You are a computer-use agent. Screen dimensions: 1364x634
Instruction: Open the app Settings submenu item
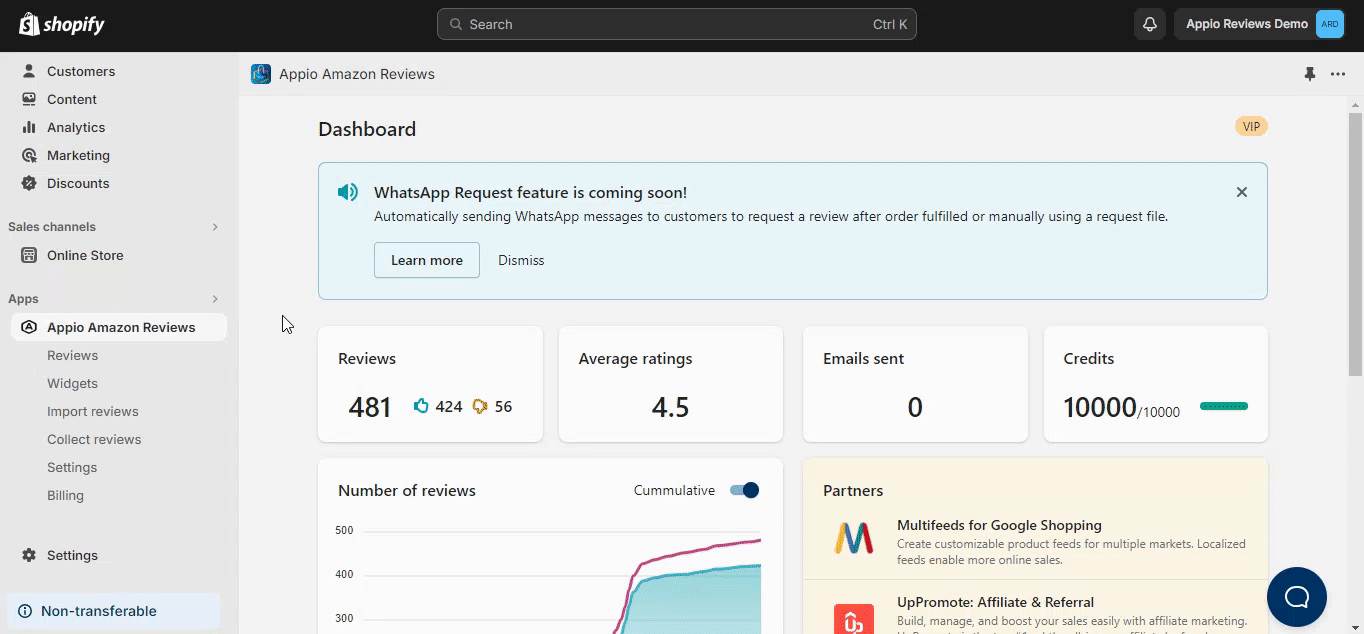72,467
